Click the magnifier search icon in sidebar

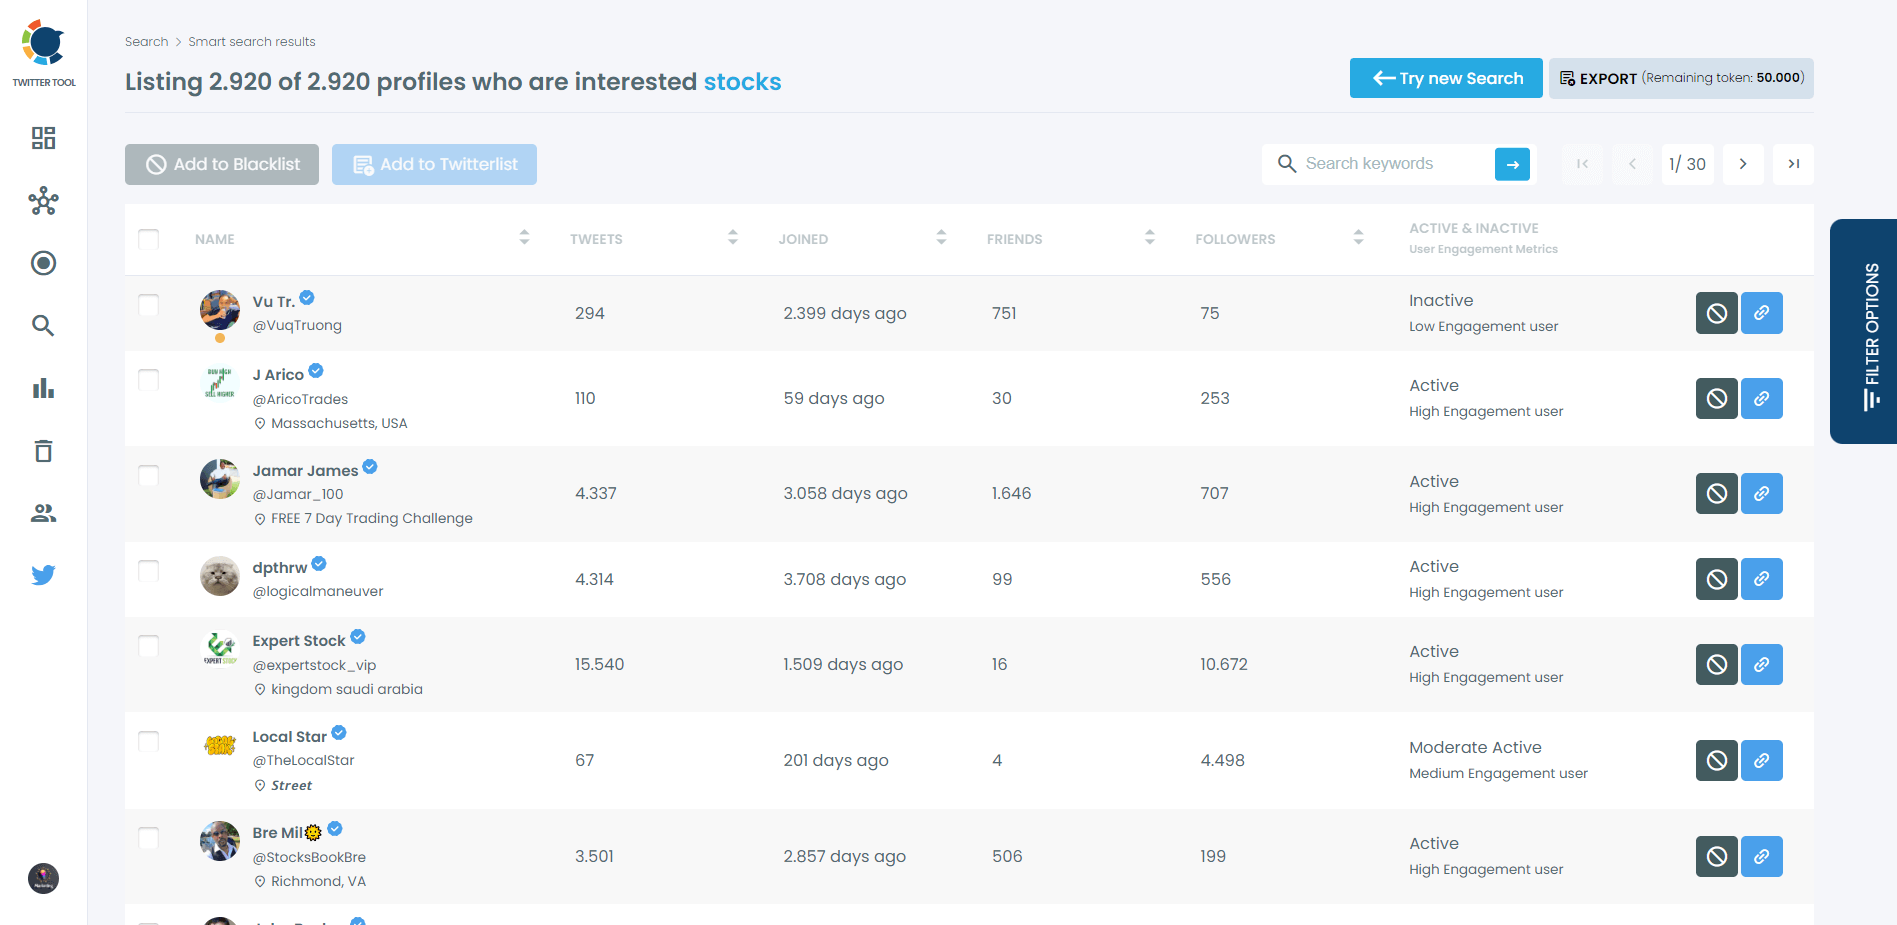tap(43, 325)
